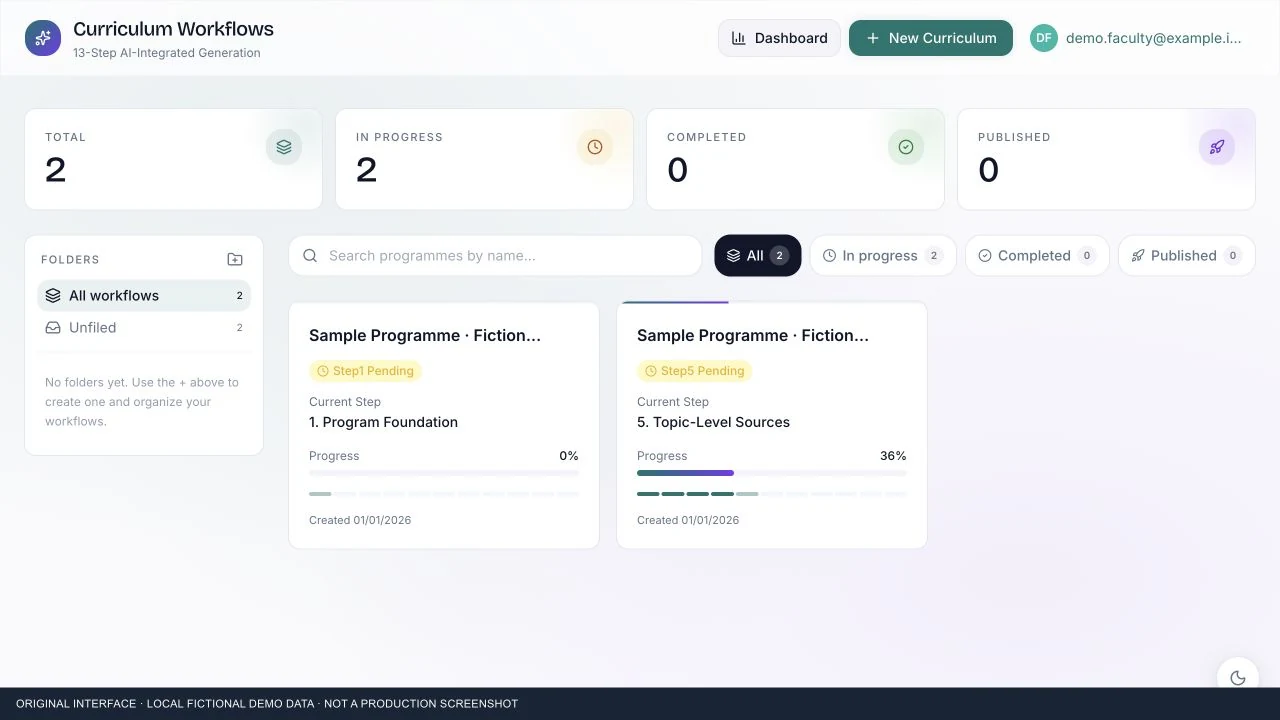Click the Completed card checkmark icon
The height and width of the screenshot is (720, 1280).
906,147
